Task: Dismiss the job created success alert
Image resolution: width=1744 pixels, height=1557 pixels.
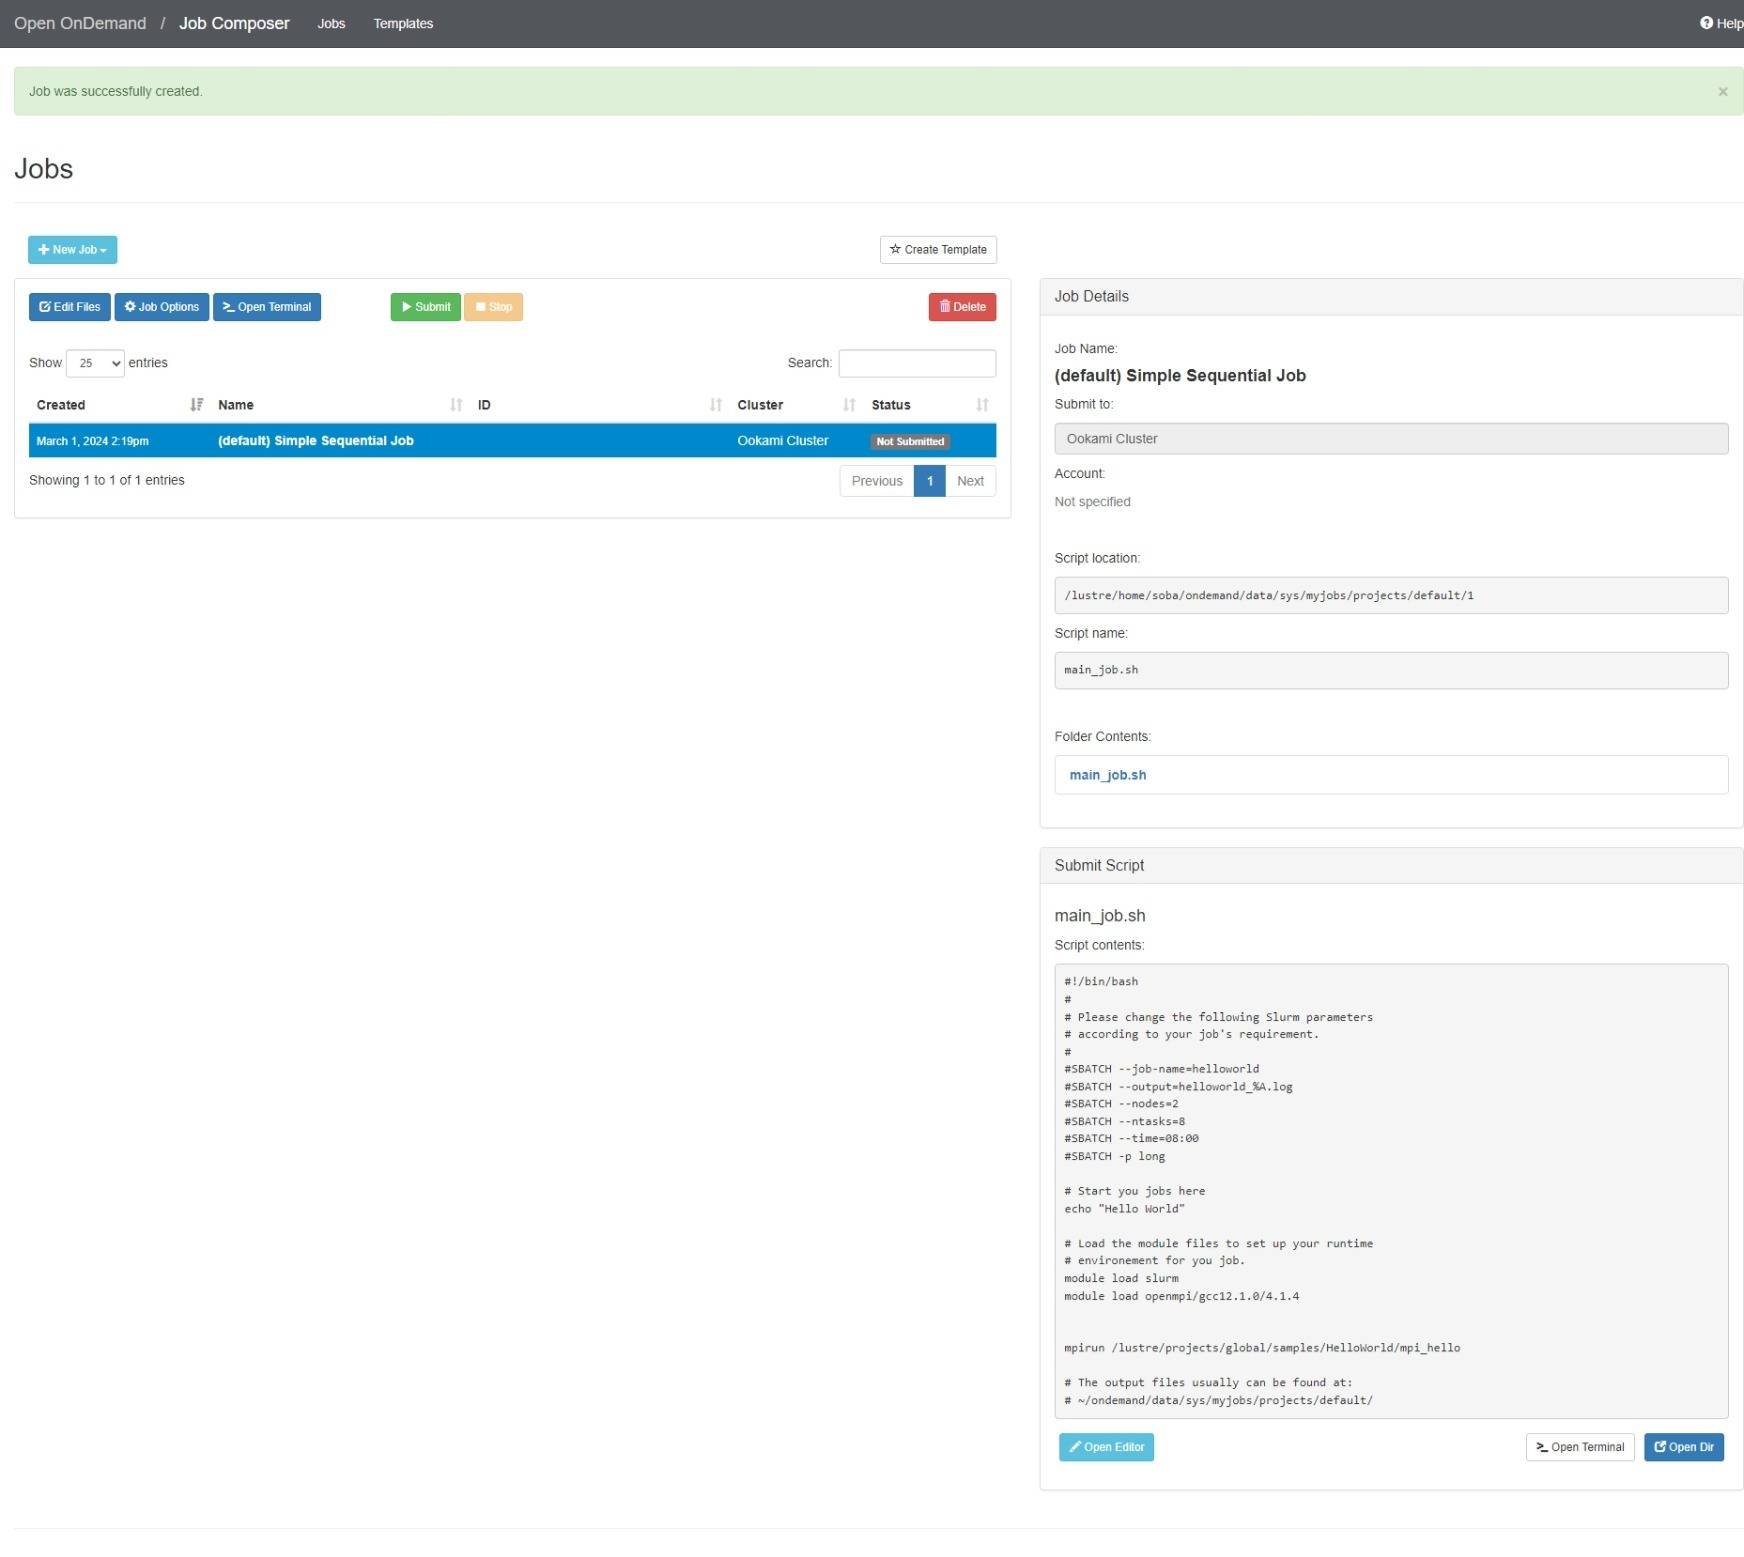Action: (1722, 92)
